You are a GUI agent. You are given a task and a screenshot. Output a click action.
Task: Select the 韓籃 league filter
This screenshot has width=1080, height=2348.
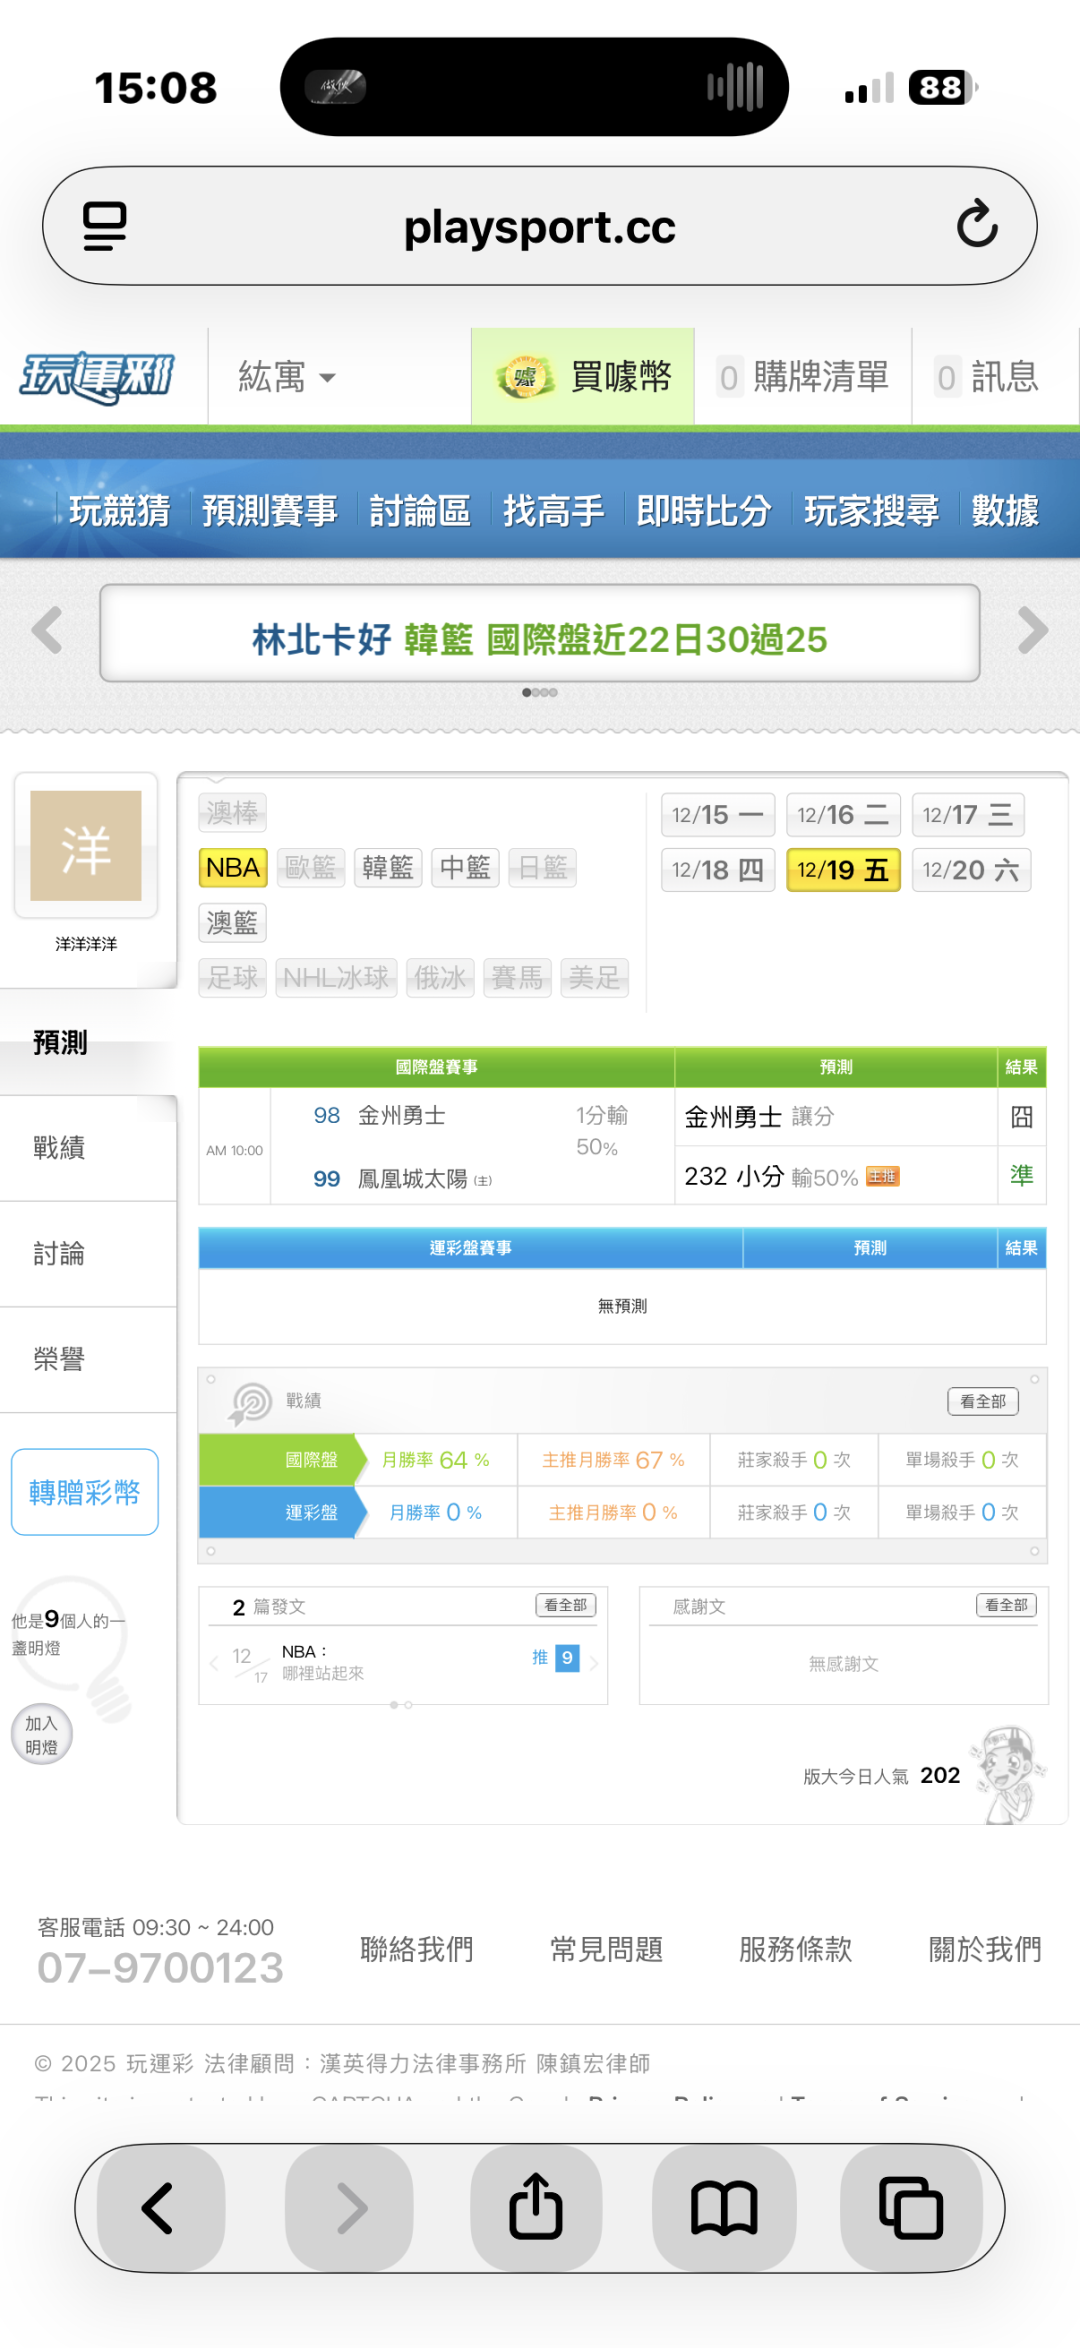tap(388, 867)
